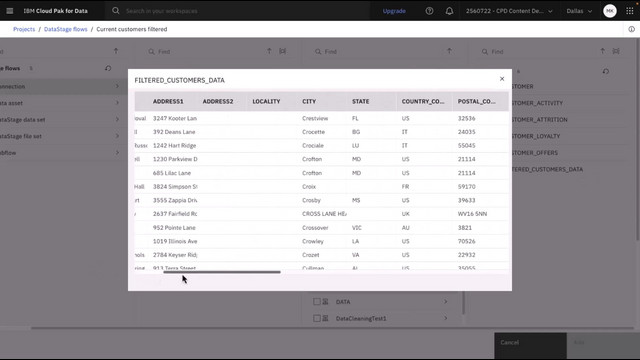Screen dimensions: 640x360
Task: Click the city cell "Crozet"
Action: pos(311,255)
